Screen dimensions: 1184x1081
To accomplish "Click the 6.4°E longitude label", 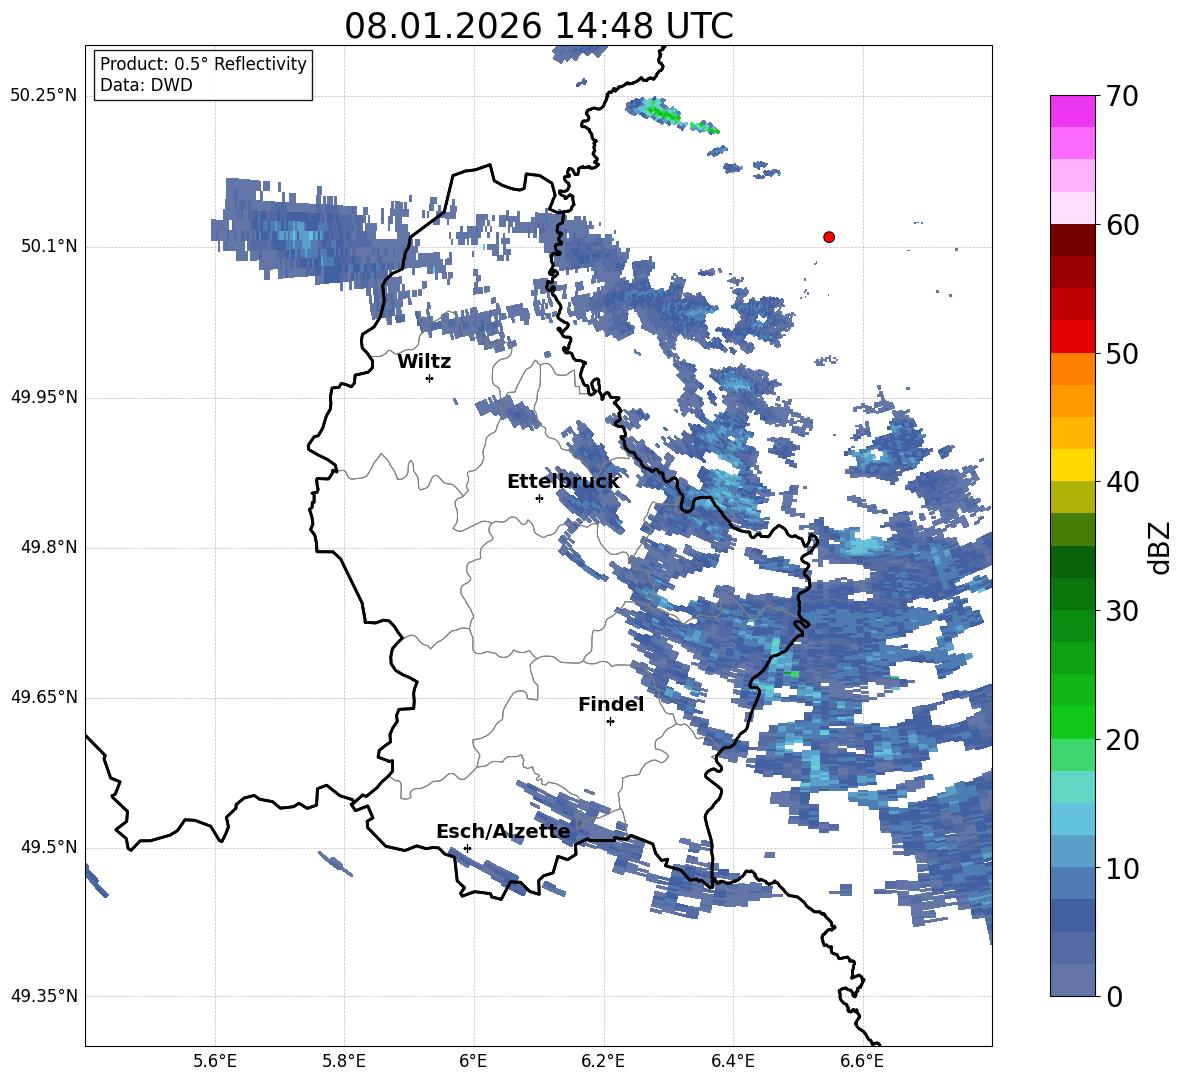I will tap(732, 1061).
